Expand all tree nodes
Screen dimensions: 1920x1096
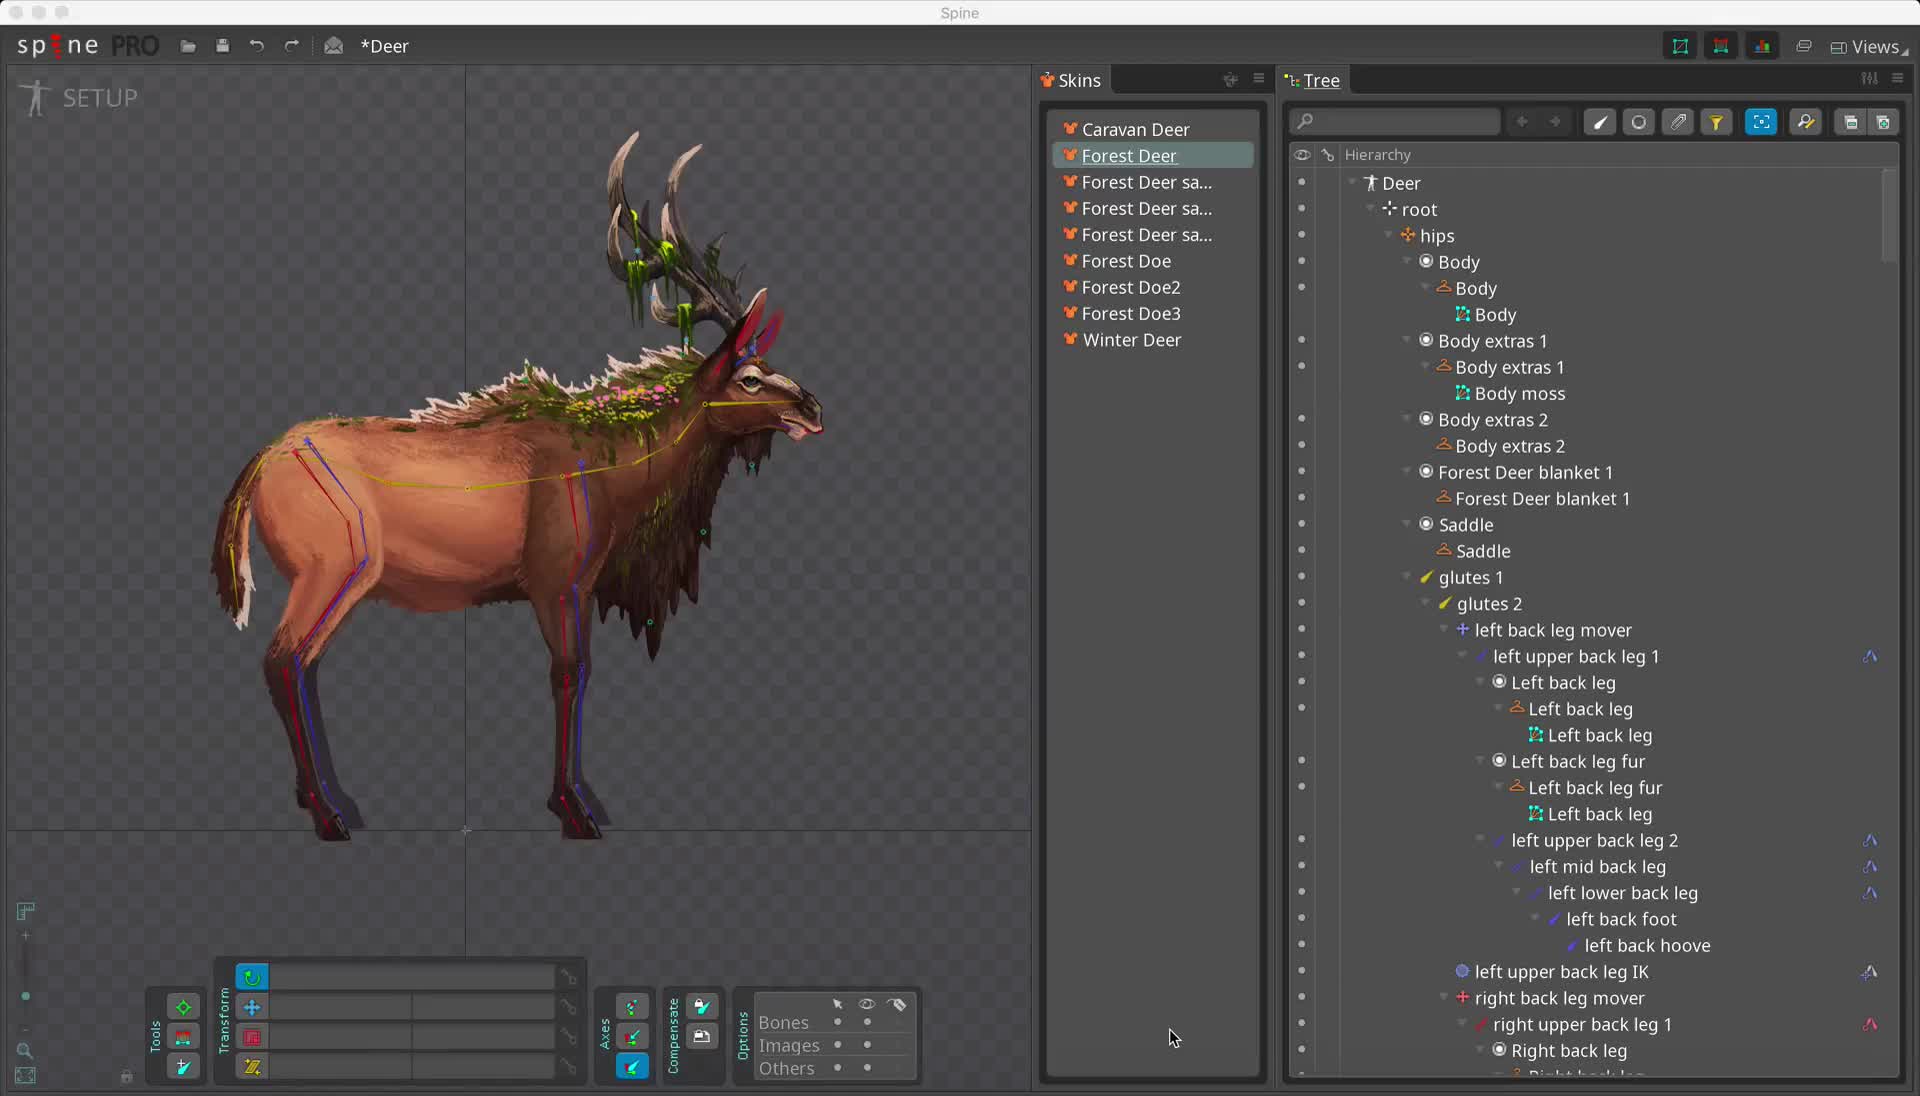click(1883, 122)
